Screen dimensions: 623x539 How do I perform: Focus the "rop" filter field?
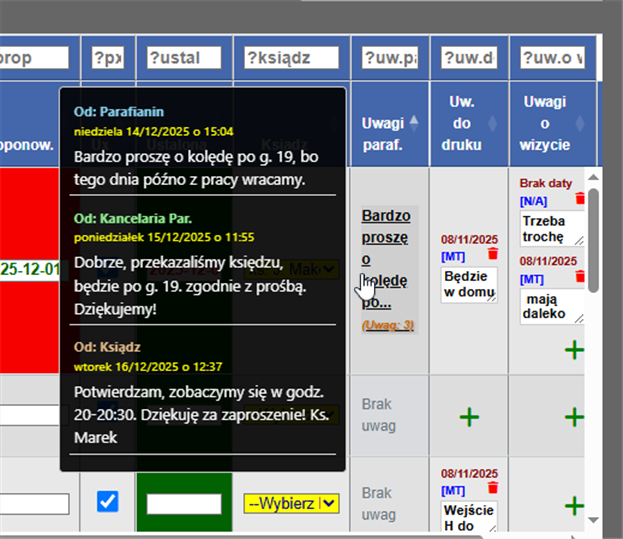[x=34, y=58]
